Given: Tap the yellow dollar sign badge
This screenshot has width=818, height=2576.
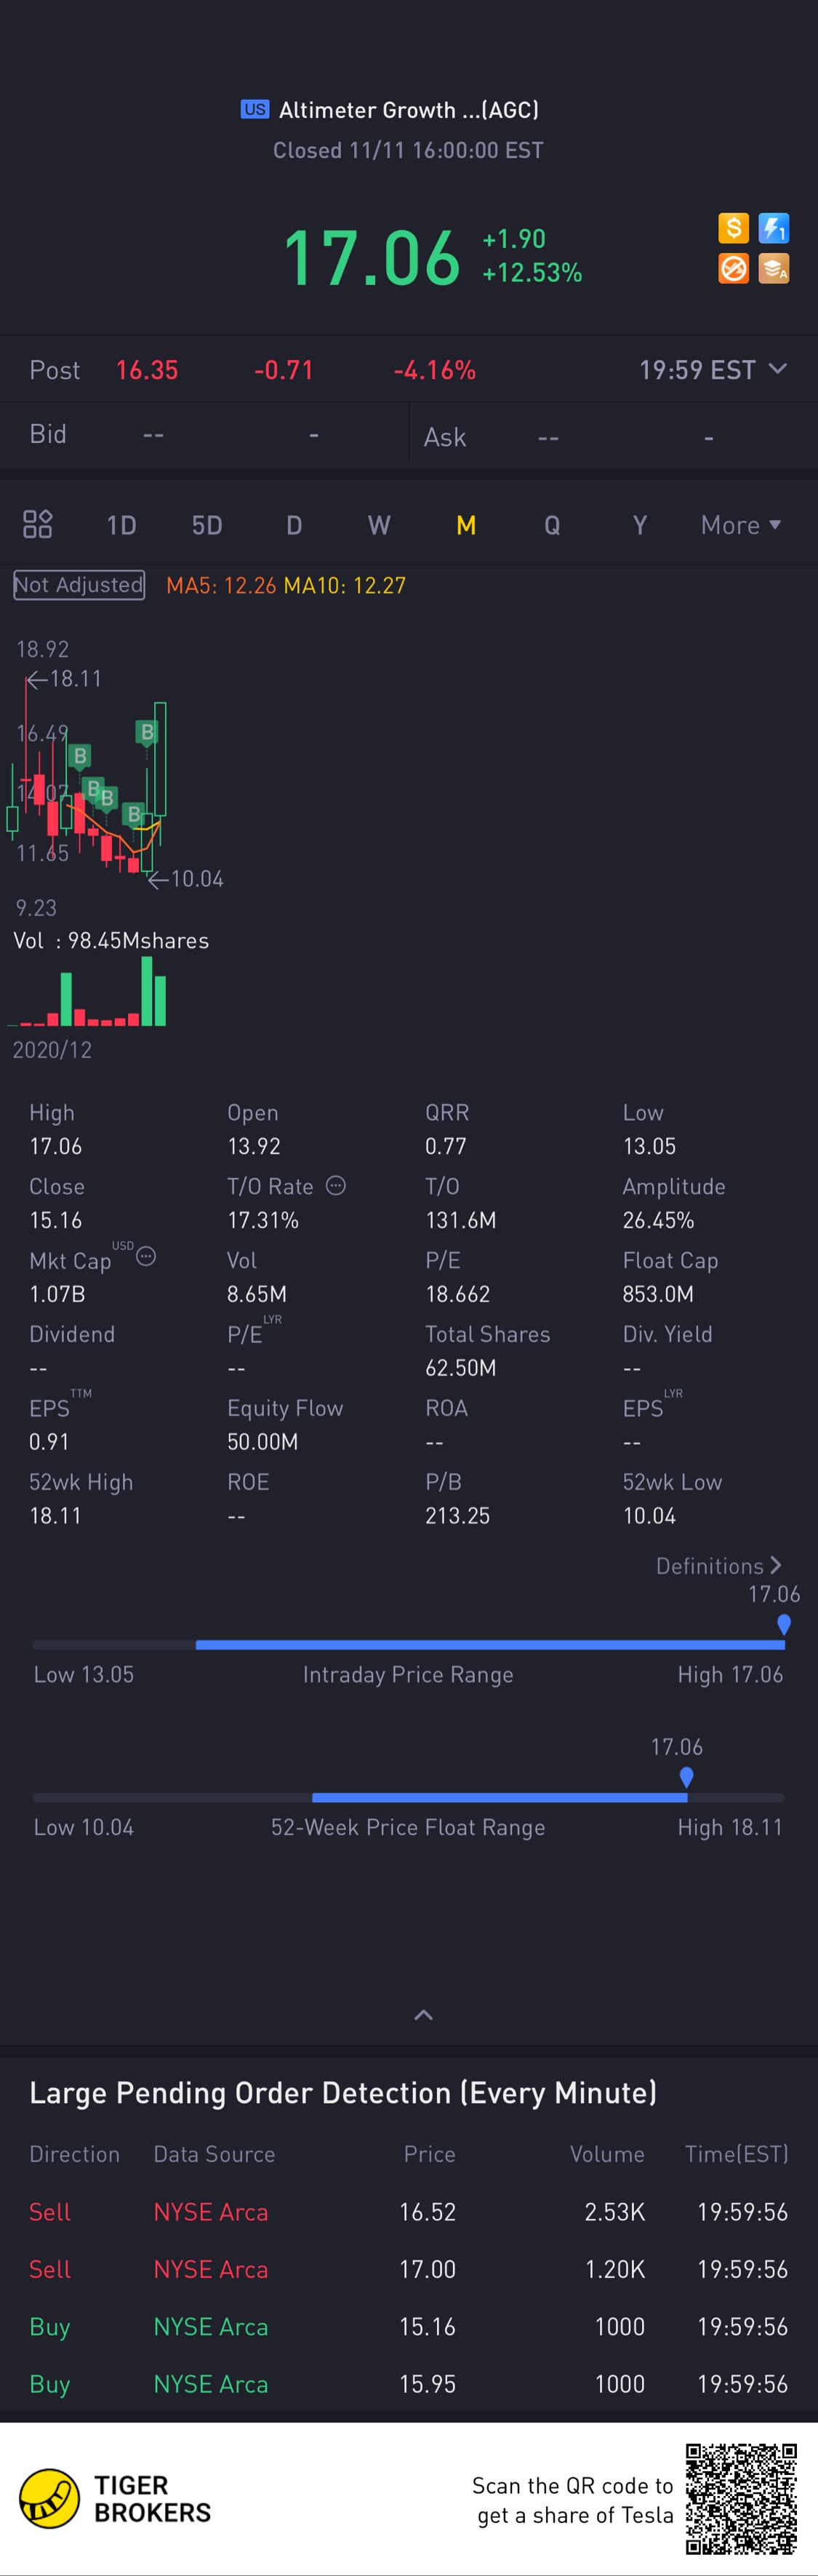Looking at the screenshot, I should coord(733,228).
